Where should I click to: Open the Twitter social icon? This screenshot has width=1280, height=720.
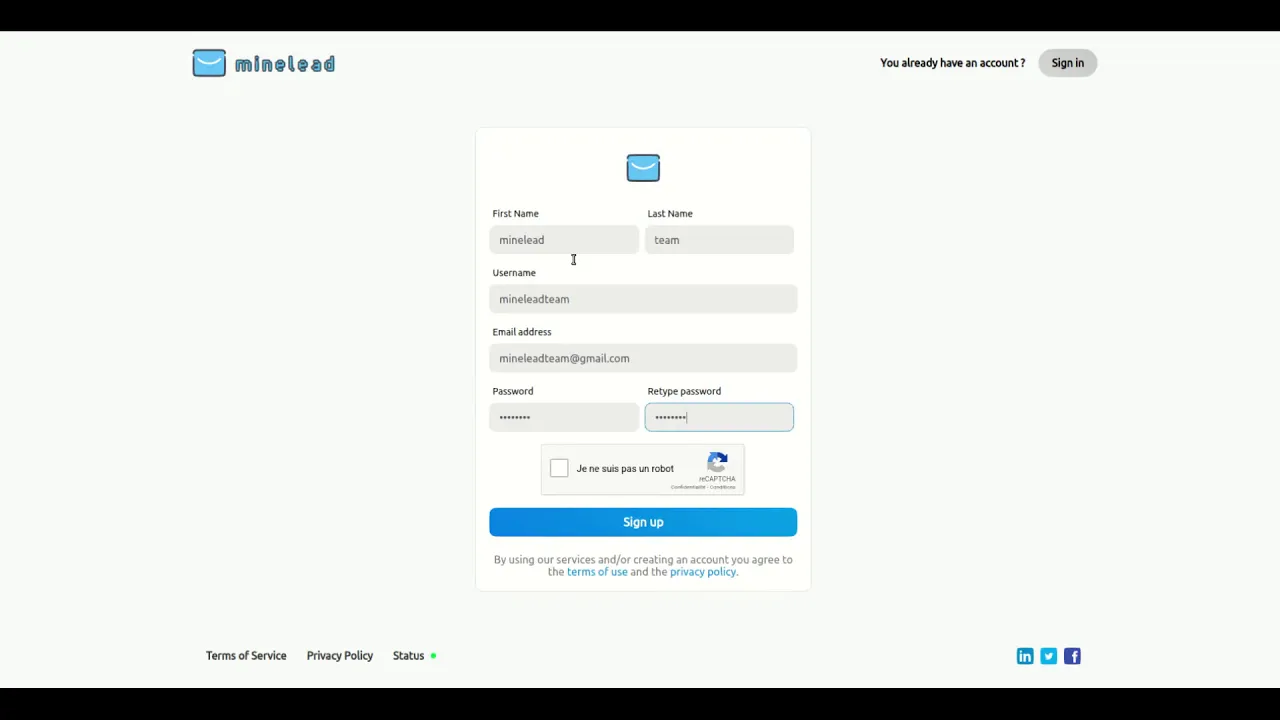point(1048,656)
